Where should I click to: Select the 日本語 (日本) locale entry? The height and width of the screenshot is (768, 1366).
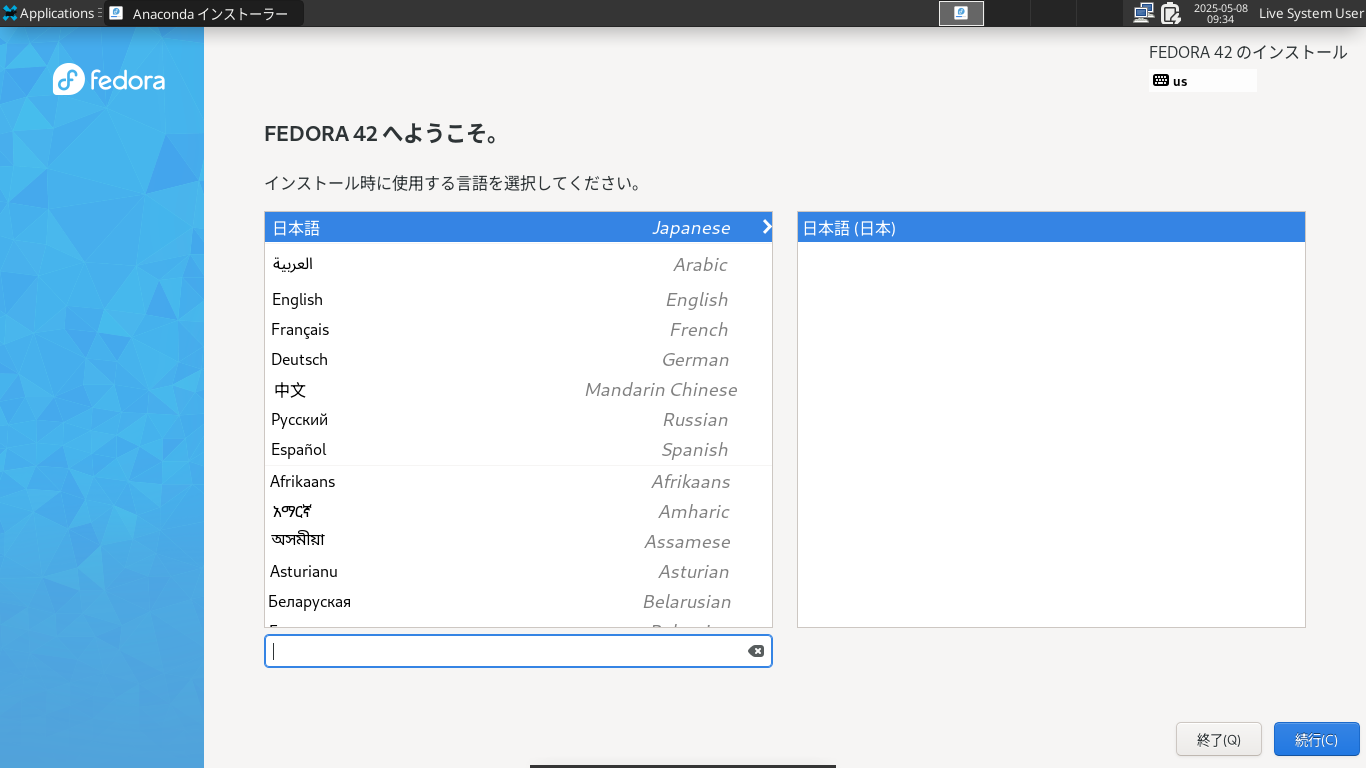click(x=1051, y=227)
